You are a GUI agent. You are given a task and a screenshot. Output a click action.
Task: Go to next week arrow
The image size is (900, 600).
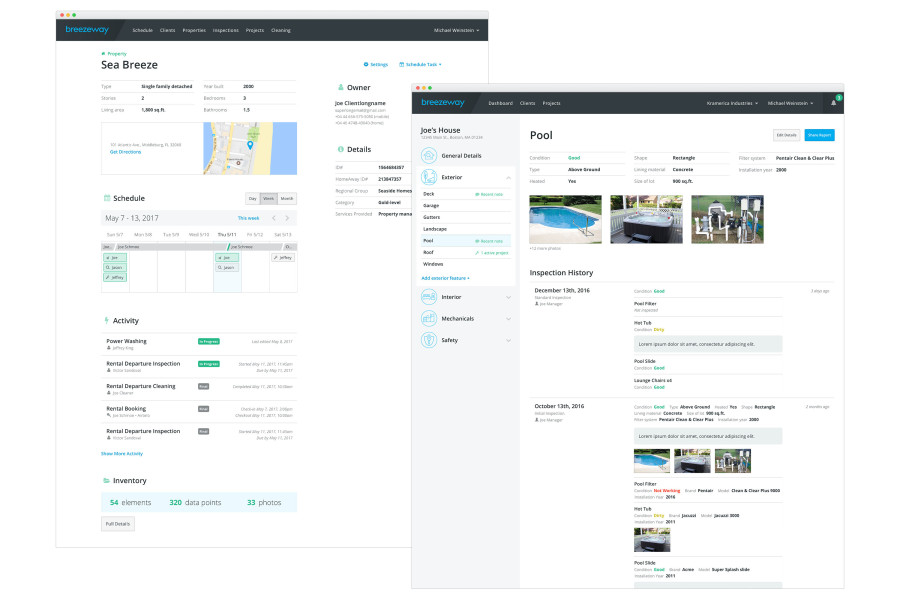pos(287,218)
